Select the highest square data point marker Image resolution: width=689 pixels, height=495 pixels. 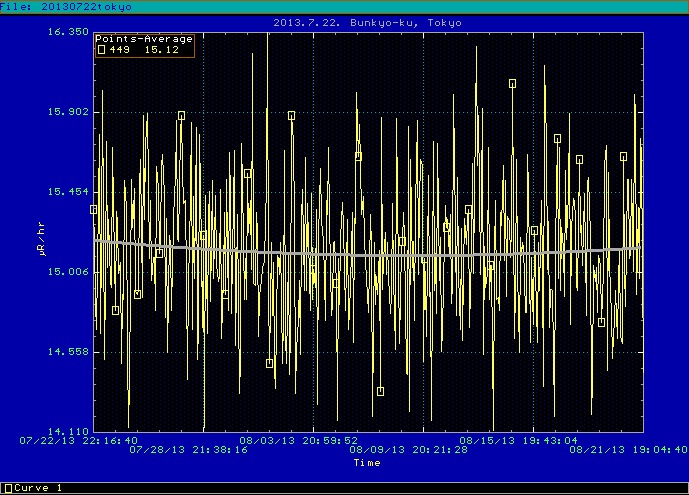[x=512, y=84]
